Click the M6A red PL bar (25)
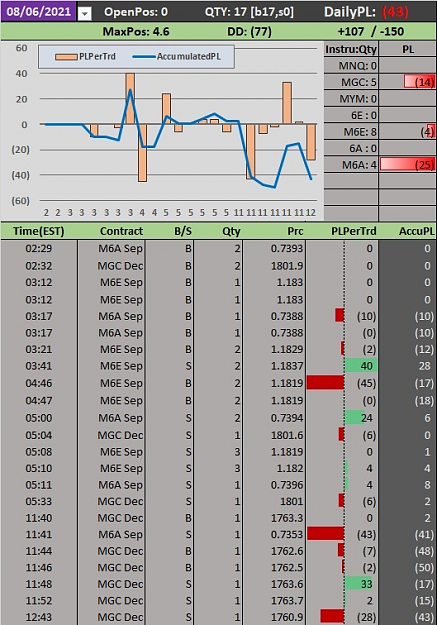This screenshot has height=625, width=437. (407, 164)
